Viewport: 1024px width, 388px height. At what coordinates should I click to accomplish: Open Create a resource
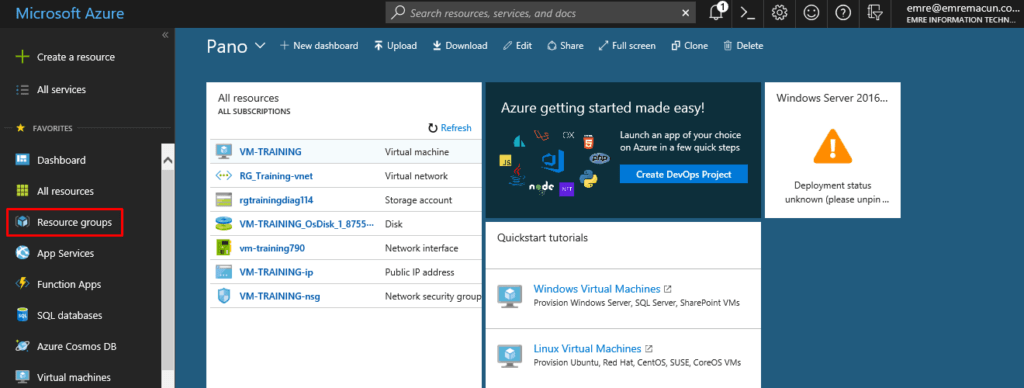pos(76,57)
